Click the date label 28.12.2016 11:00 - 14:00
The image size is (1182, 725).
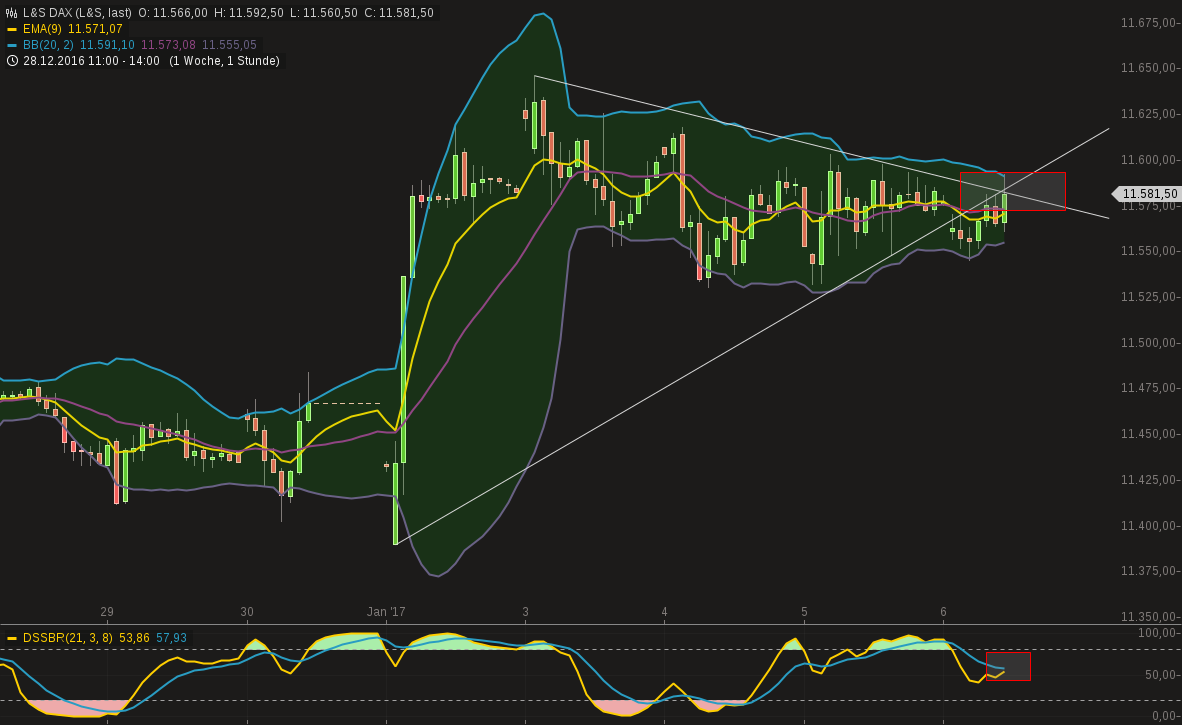90,60
